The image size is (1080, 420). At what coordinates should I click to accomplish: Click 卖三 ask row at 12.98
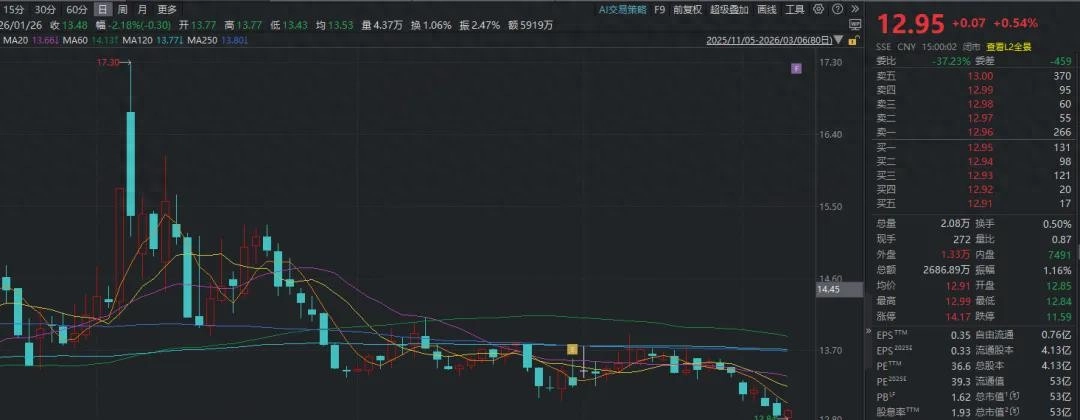click(973, 104)
